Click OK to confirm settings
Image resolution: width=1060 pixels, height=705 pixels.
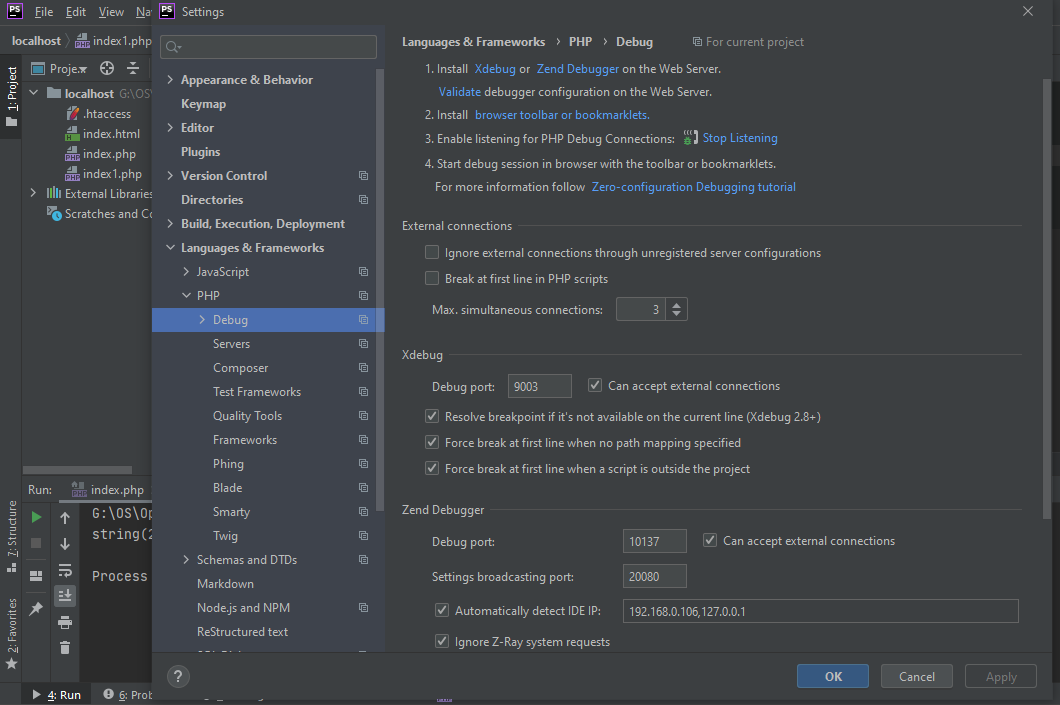(x=833, y=677)
